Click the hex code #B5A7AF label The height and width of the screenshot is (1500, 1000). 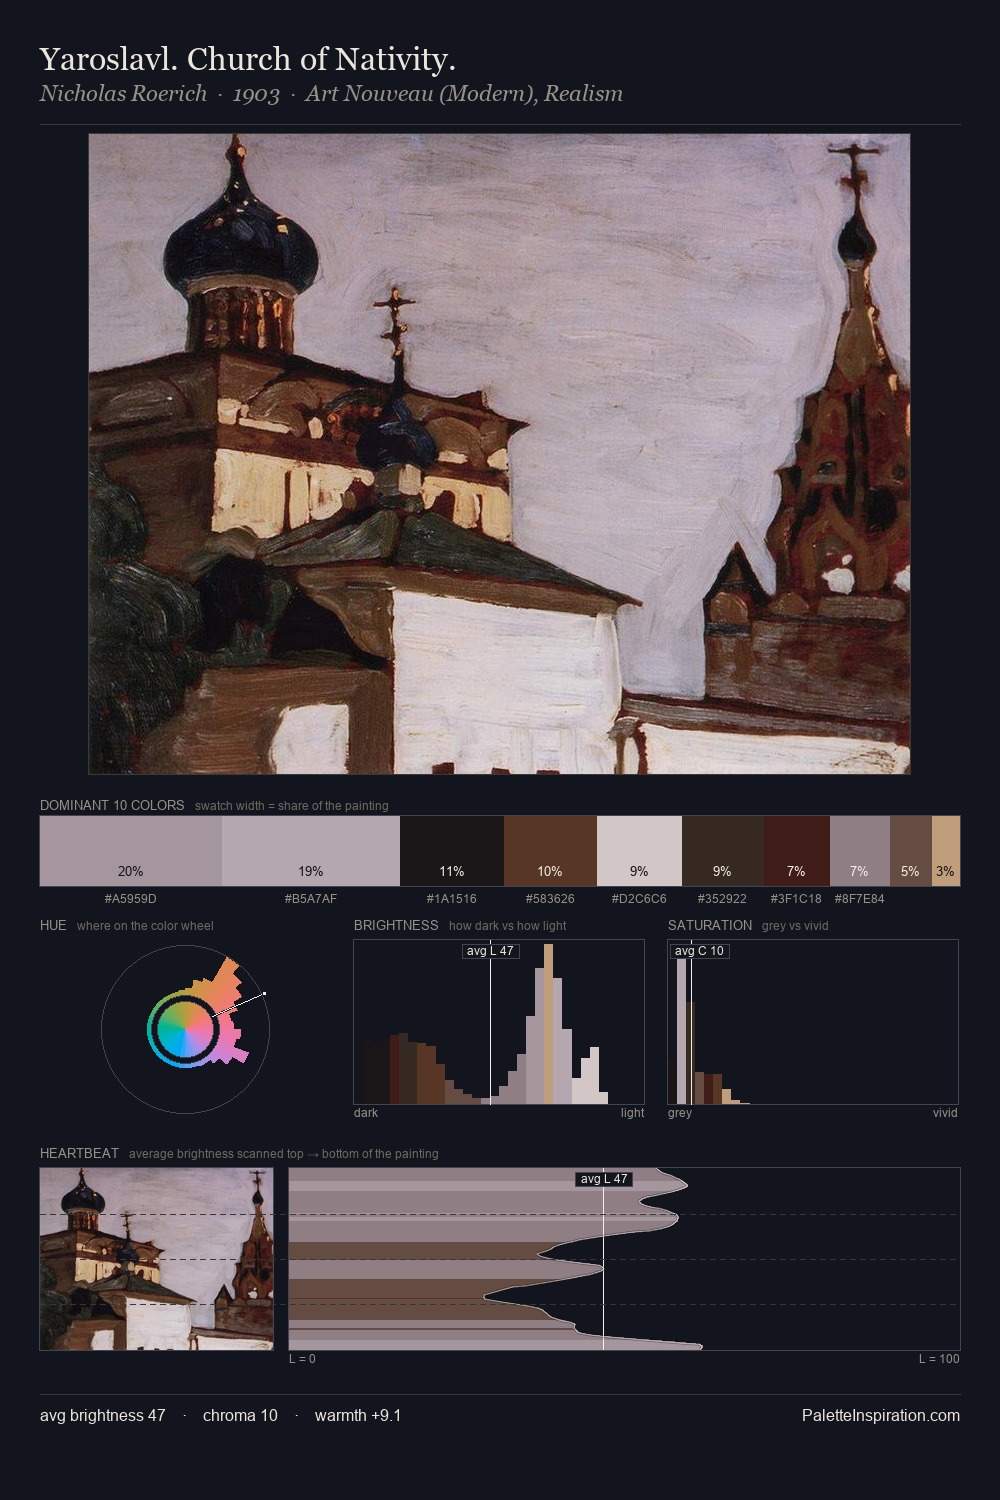(310, 898)
